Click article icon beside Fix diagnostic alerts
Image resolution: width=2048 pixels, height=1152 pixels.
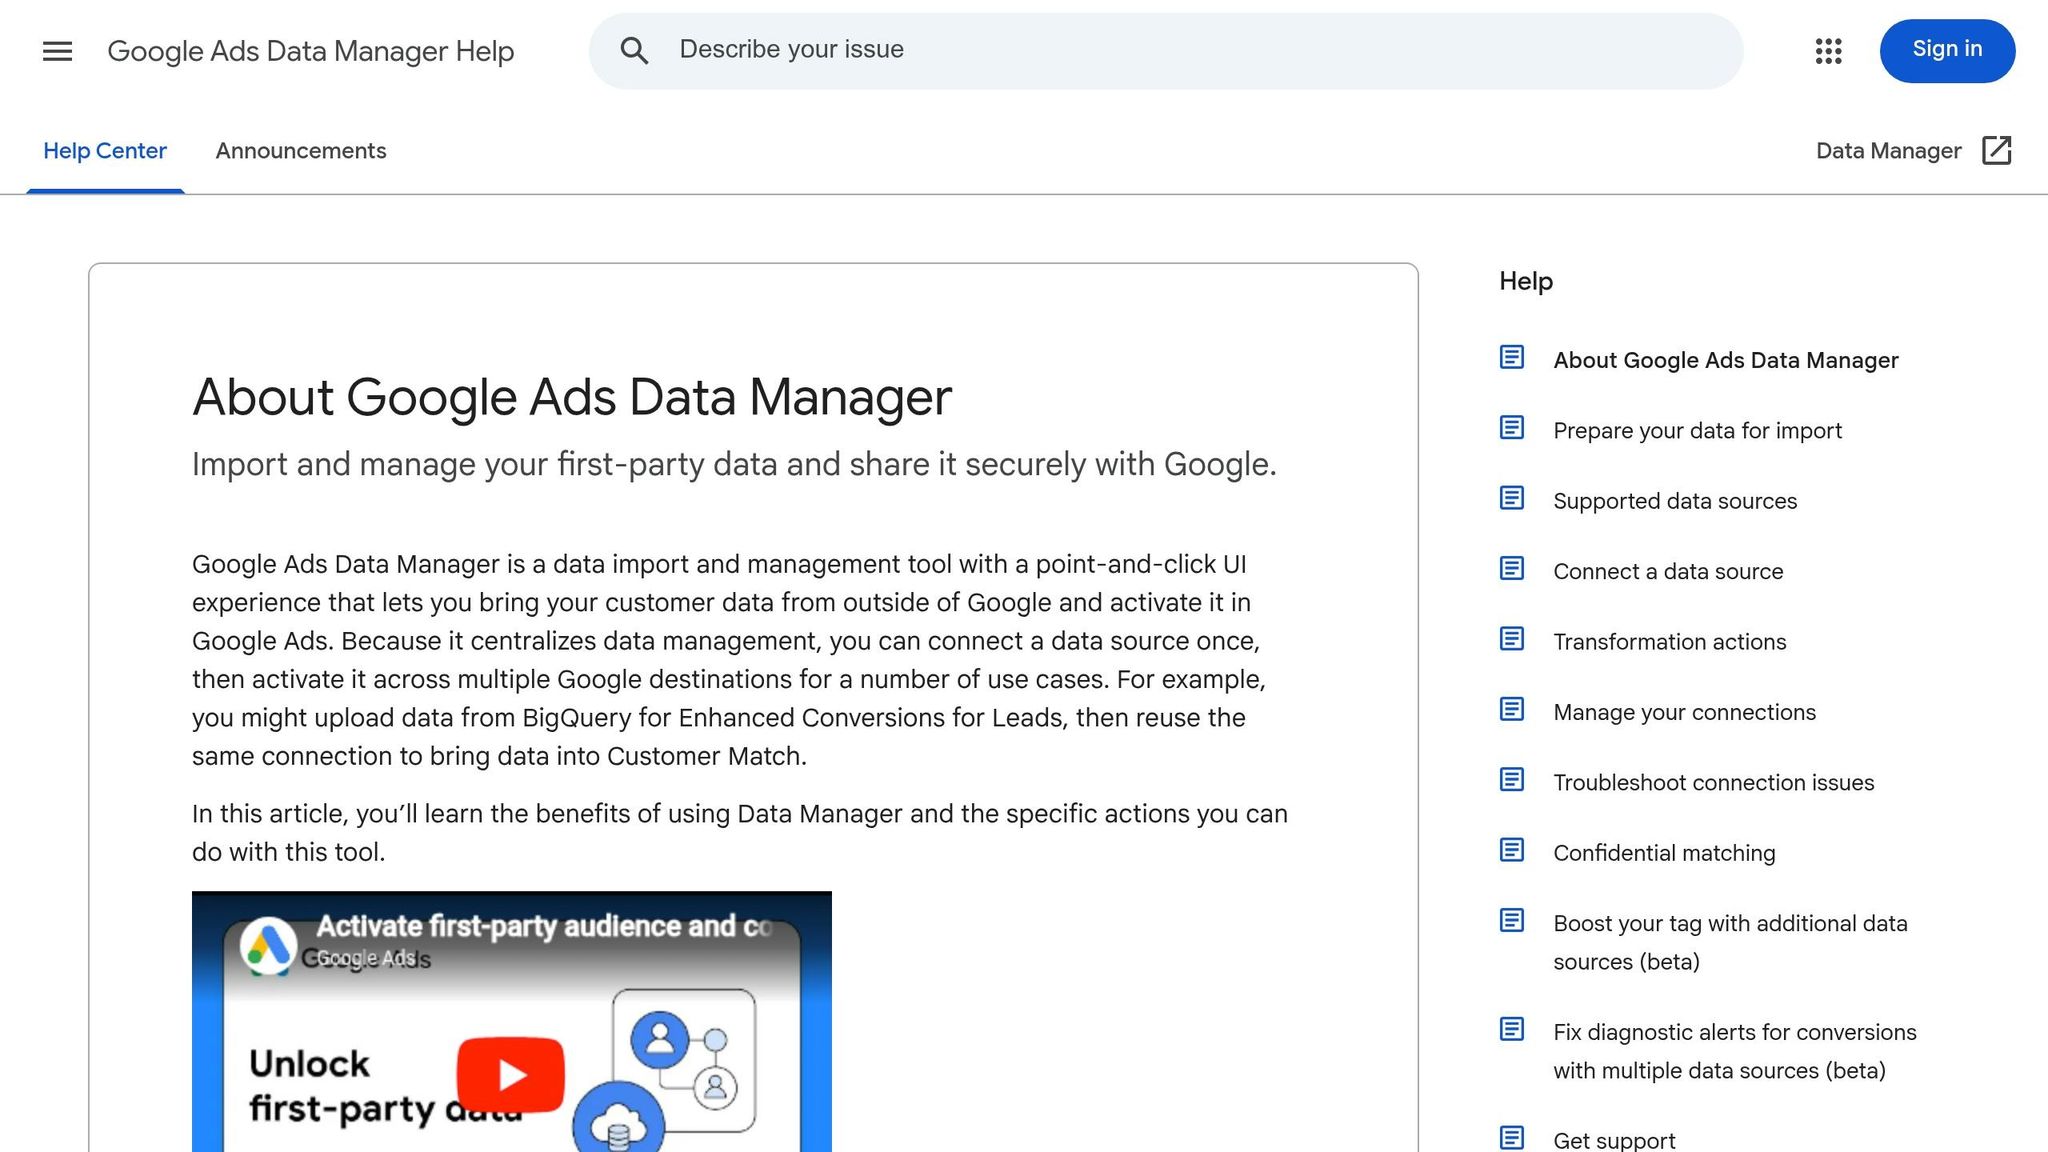click(x=1512, y=1029)
